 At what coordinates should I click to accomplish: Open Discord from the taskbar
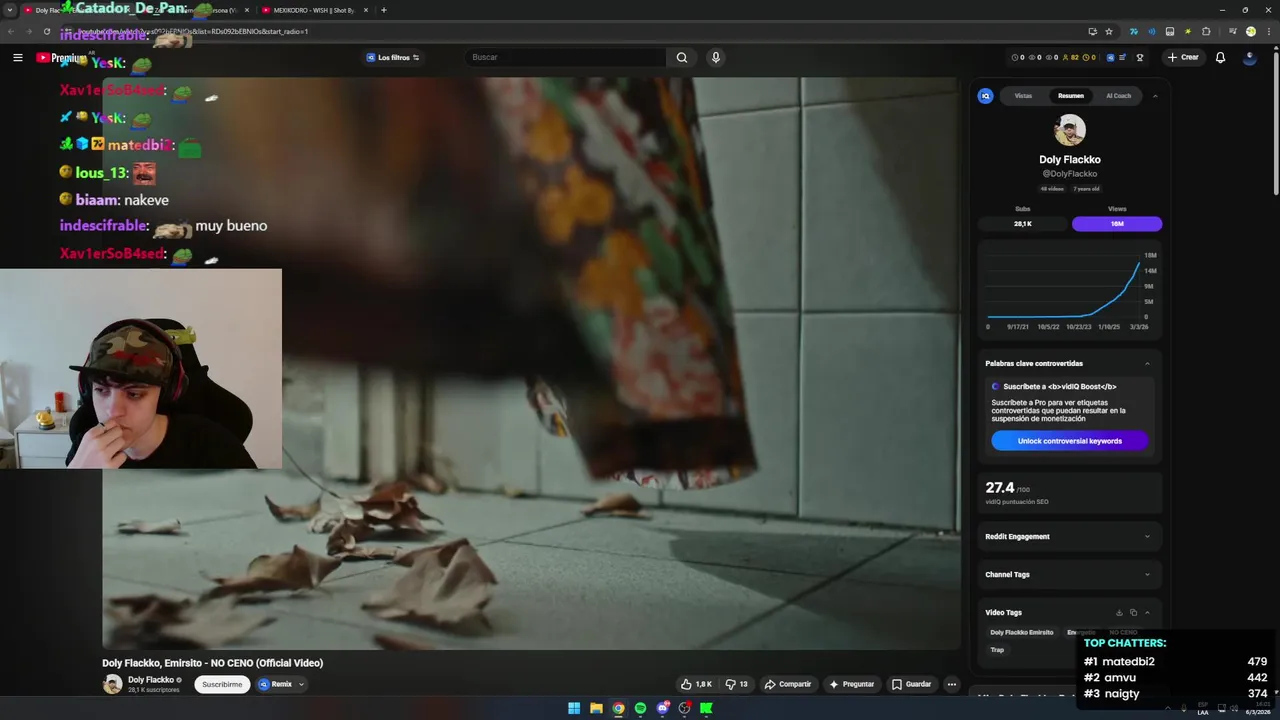tap(663, 708)
